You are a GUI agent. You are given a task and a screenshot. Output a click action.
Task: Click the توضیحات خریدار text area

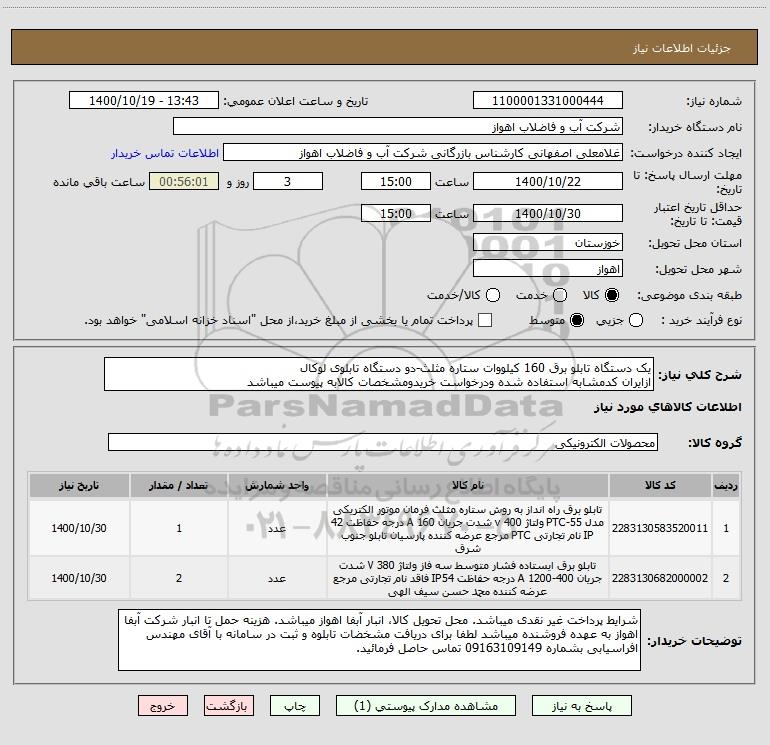point(379,640)
